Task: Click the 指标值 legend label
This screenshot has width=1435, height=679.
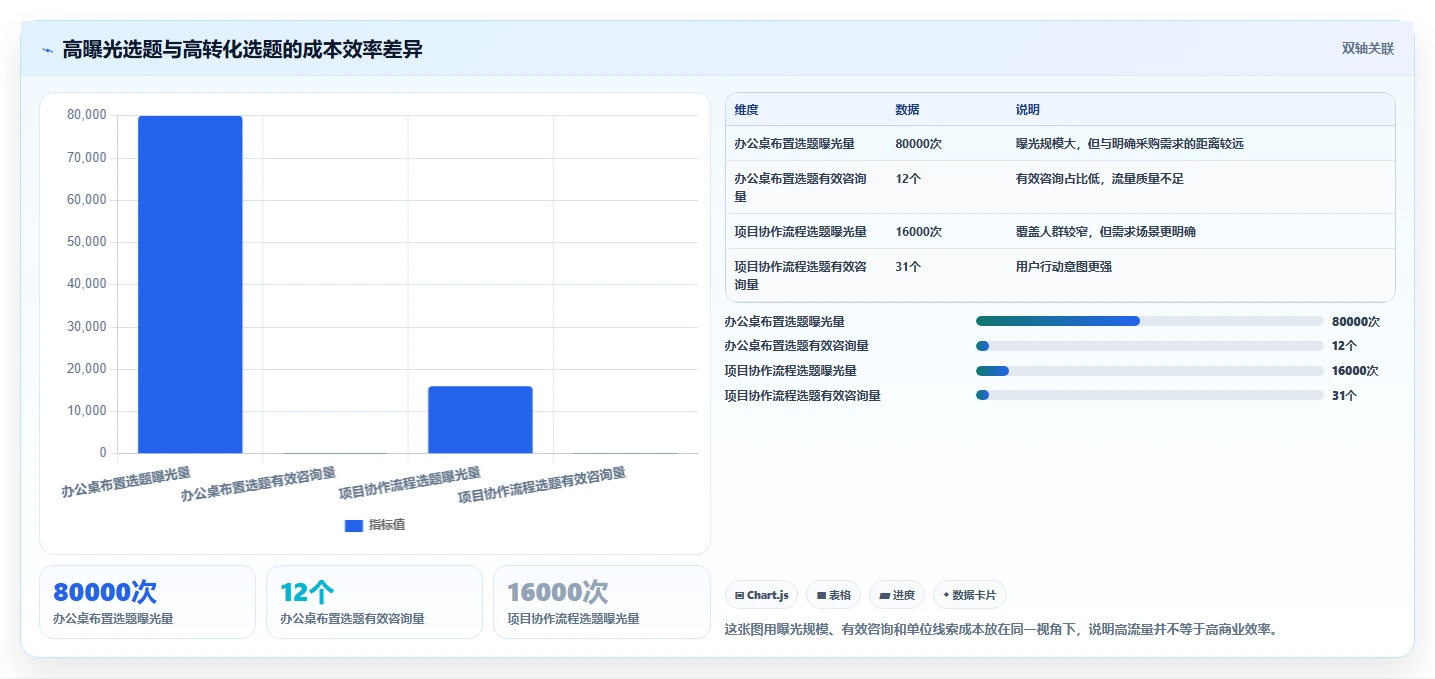Action: (387, 526)
